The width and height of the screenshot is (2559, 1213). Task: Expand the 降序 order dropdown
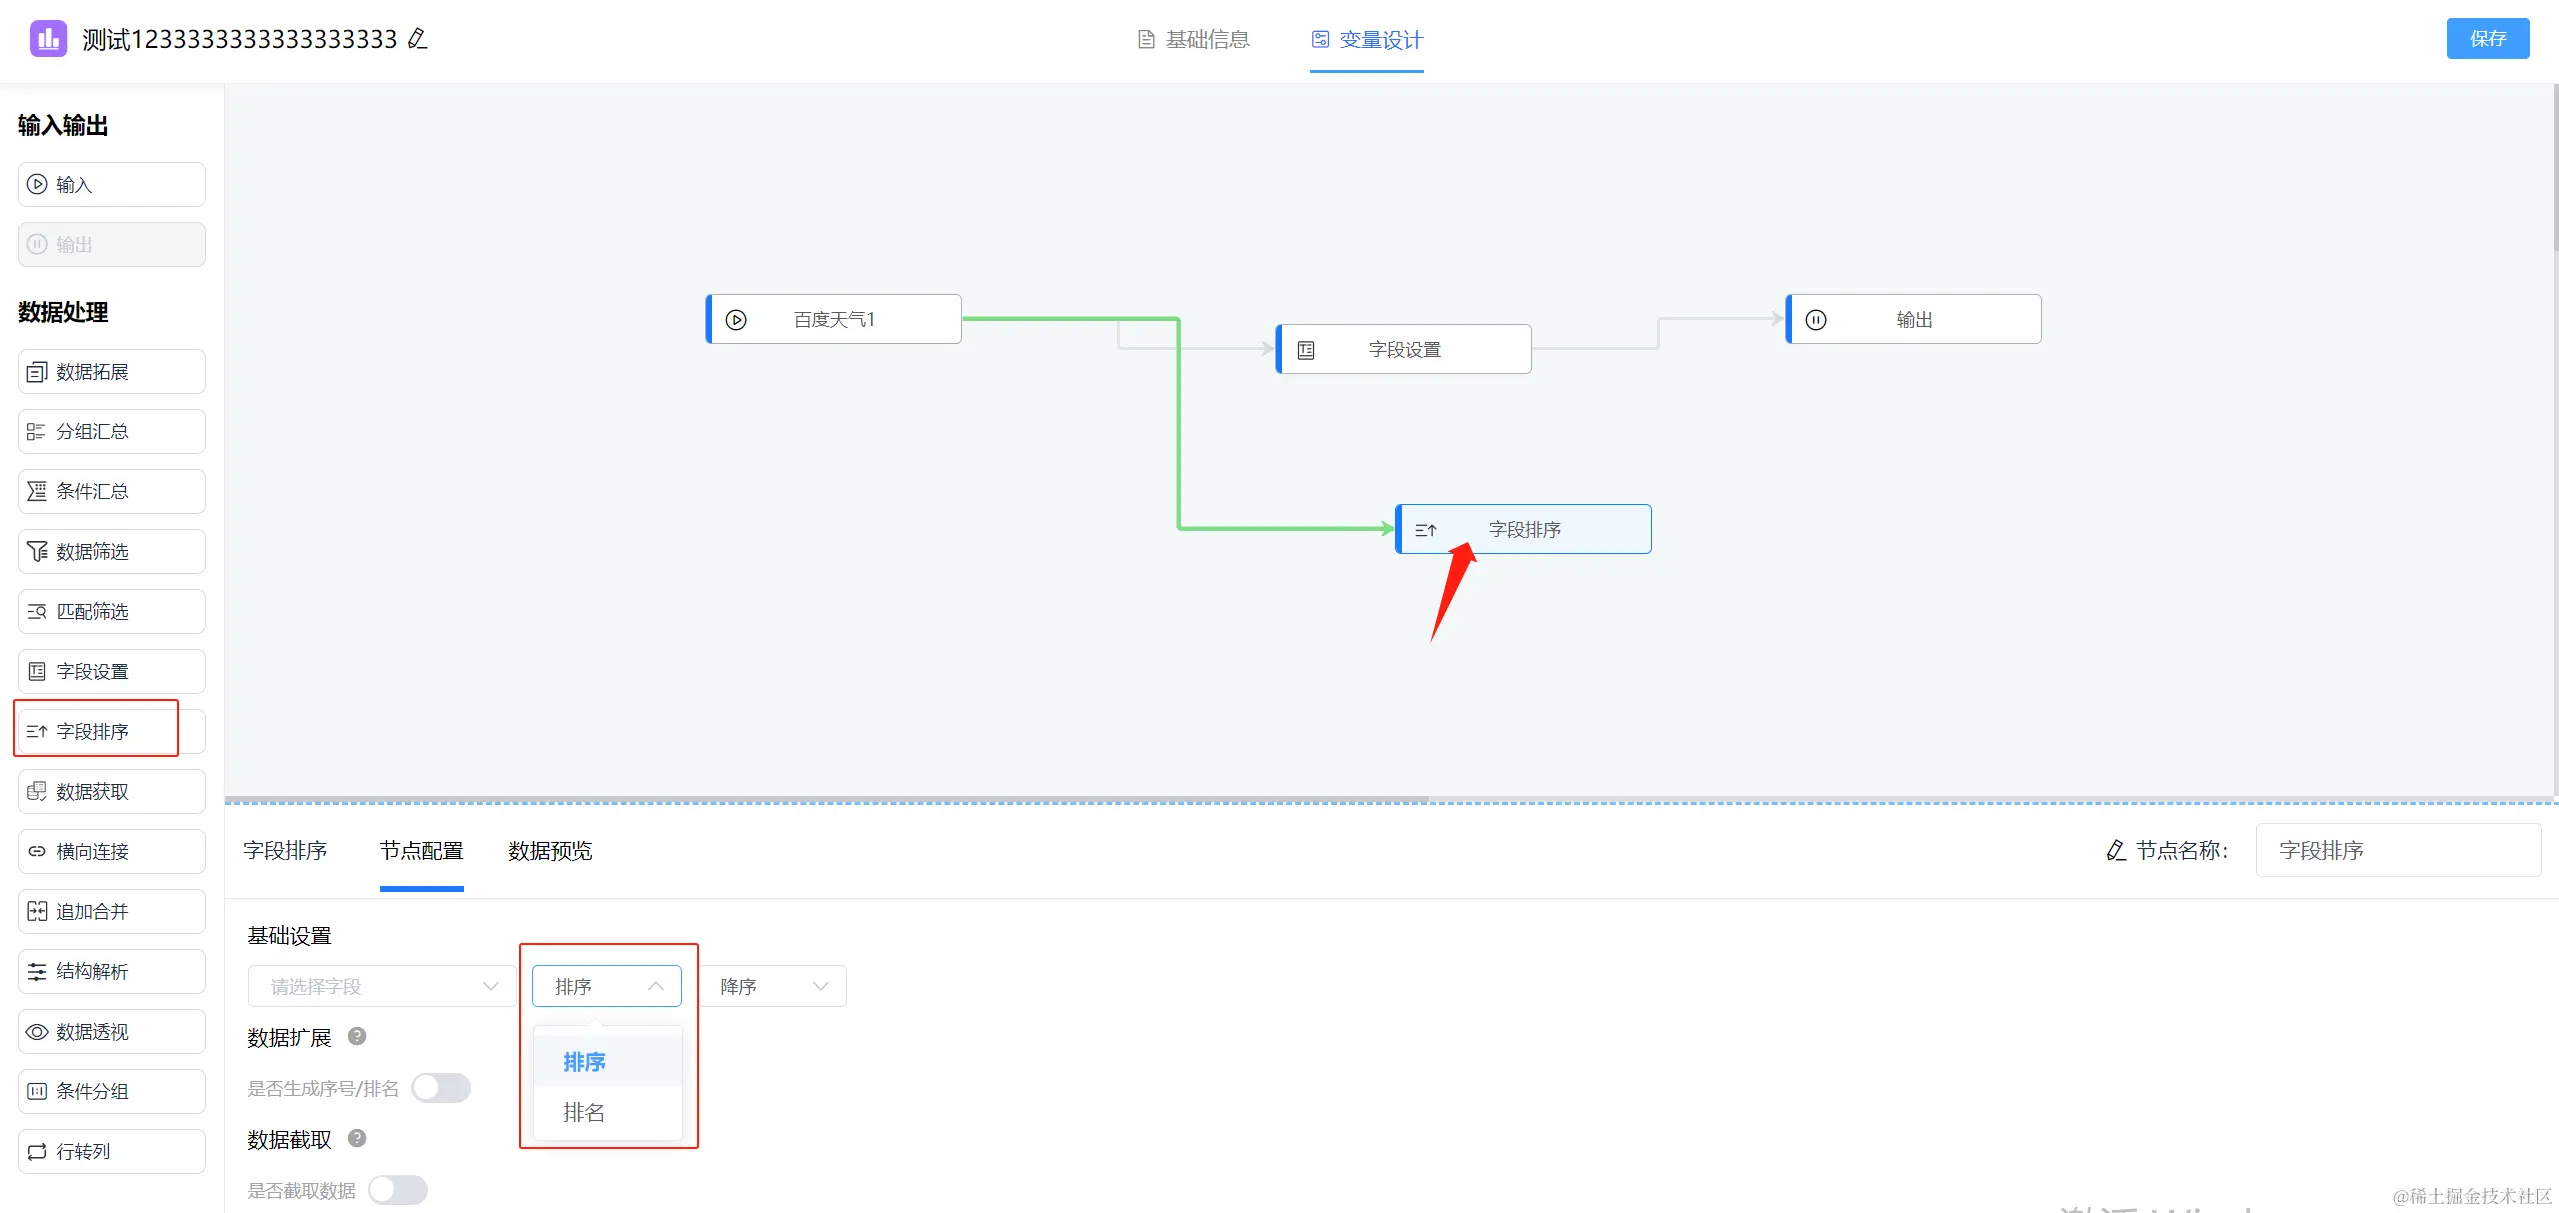pos(773,986)
